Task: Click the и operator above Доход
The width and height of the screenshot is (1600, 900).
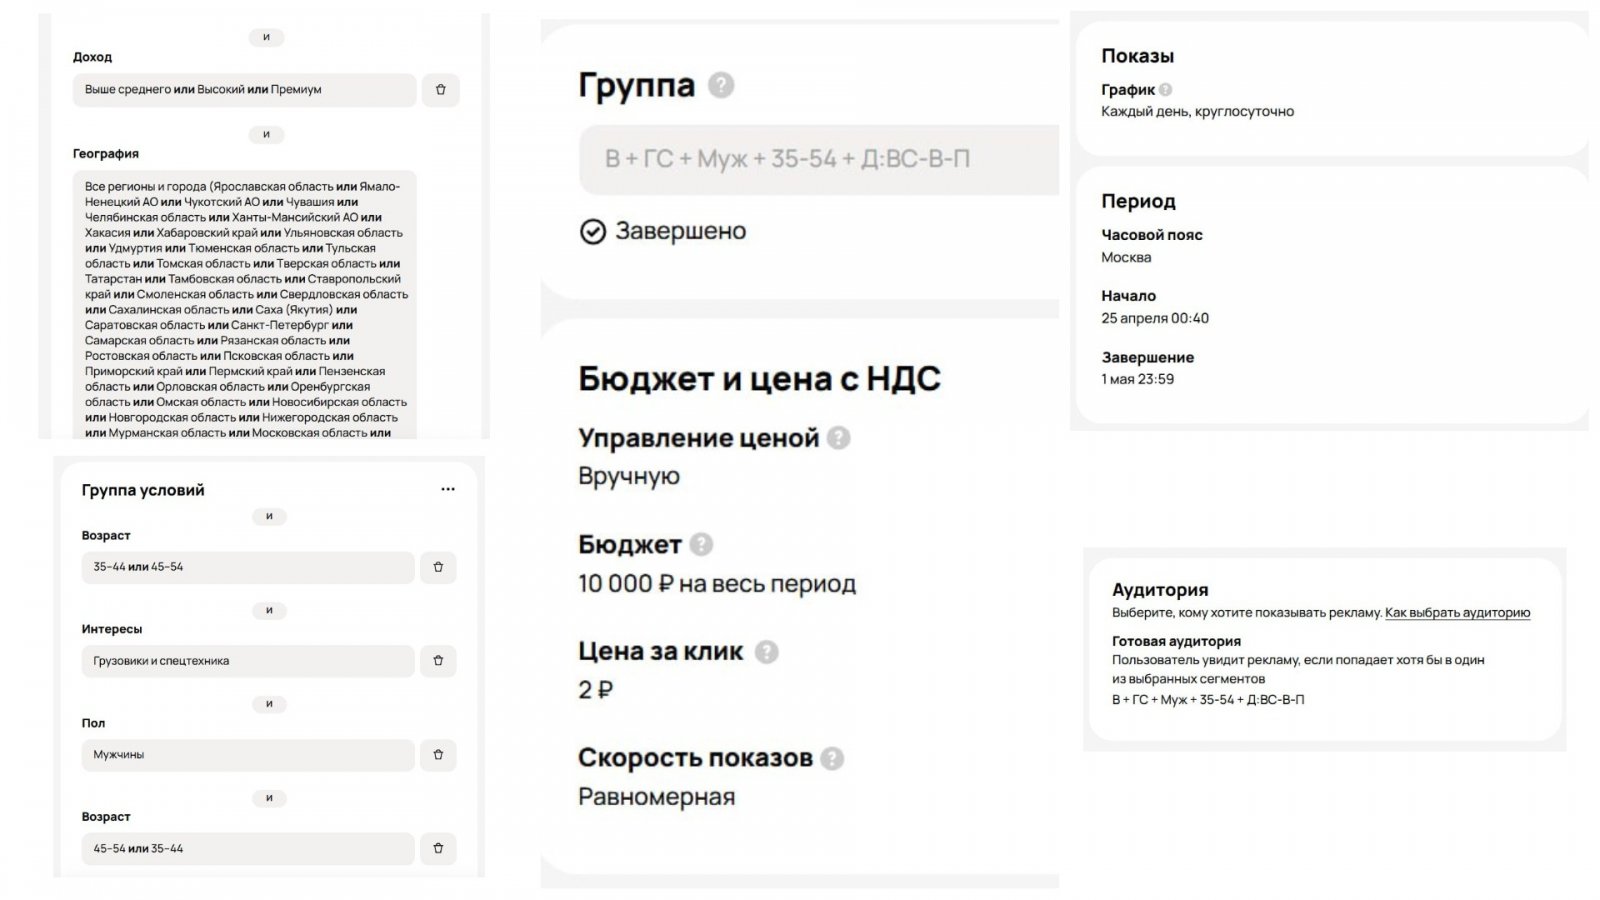Action: coord(266,37)
